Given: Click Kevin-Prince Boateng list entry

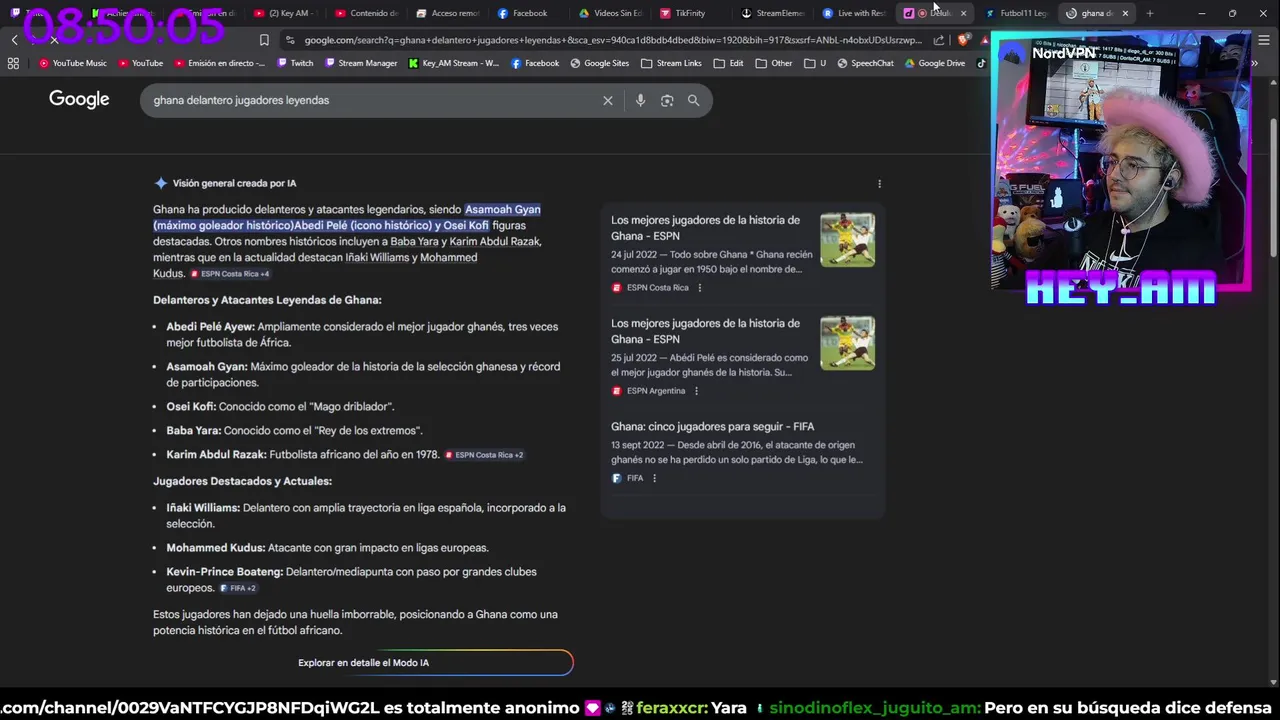Looking at the screenshot, I should coord(351,580).
